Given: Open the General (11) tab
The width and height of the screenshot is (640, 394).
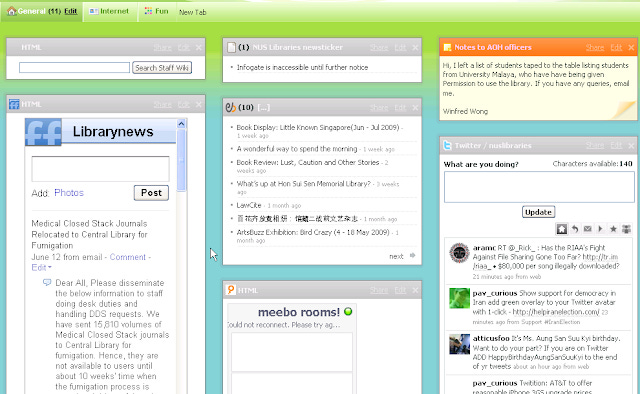Looking at the screenshot, I should coord(42,11).
